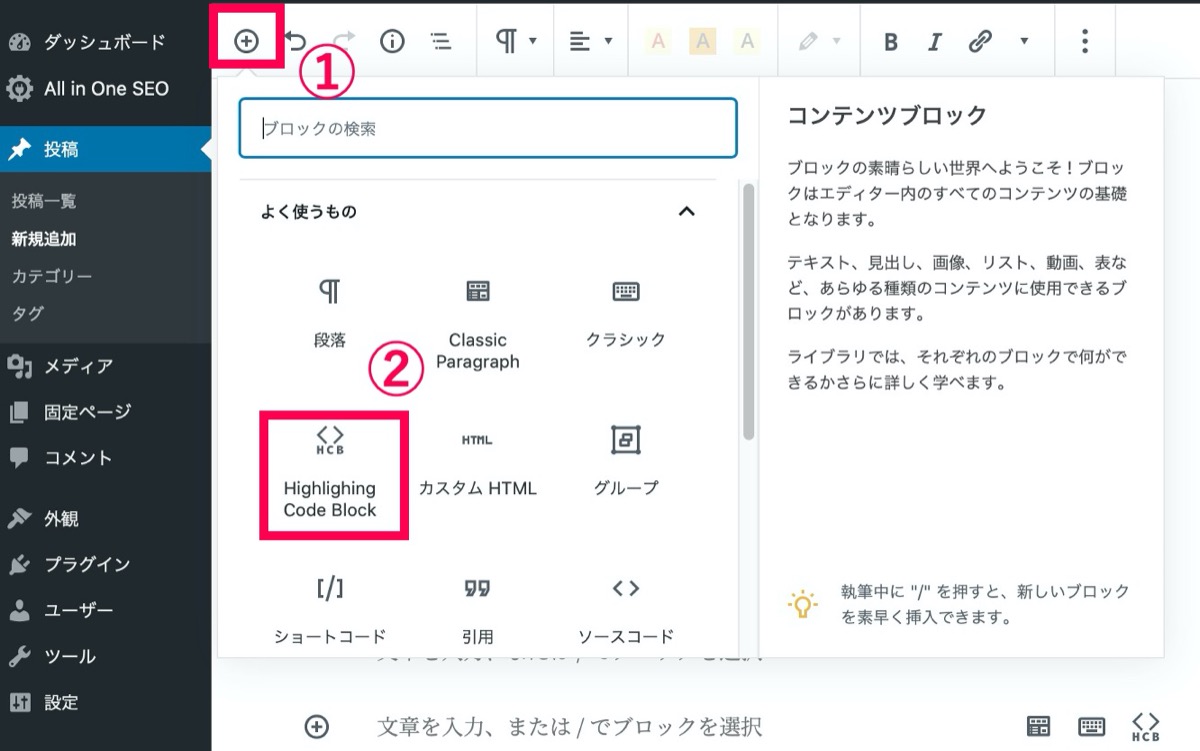Insert the 引用 quote block
1200x751 pixels.
point(478,610)
